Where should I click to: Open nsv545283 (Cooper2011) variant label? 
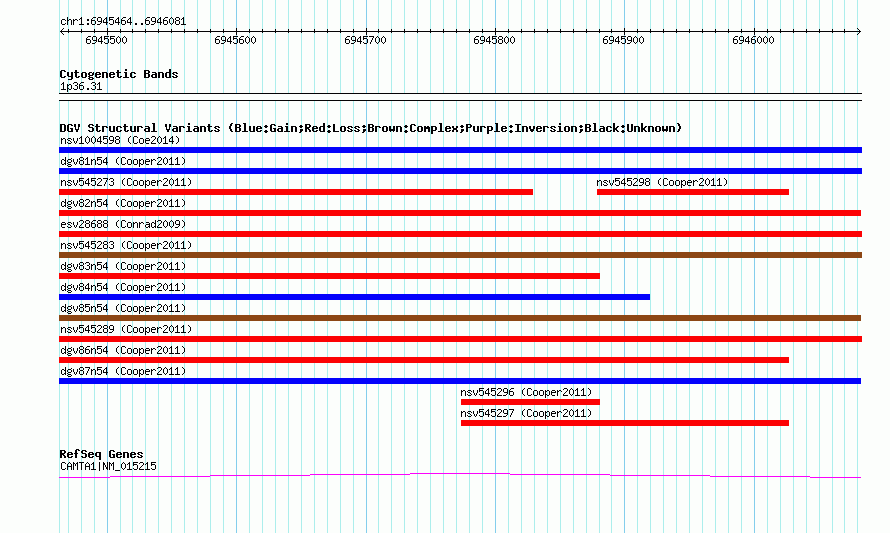[x=126, y=245]
